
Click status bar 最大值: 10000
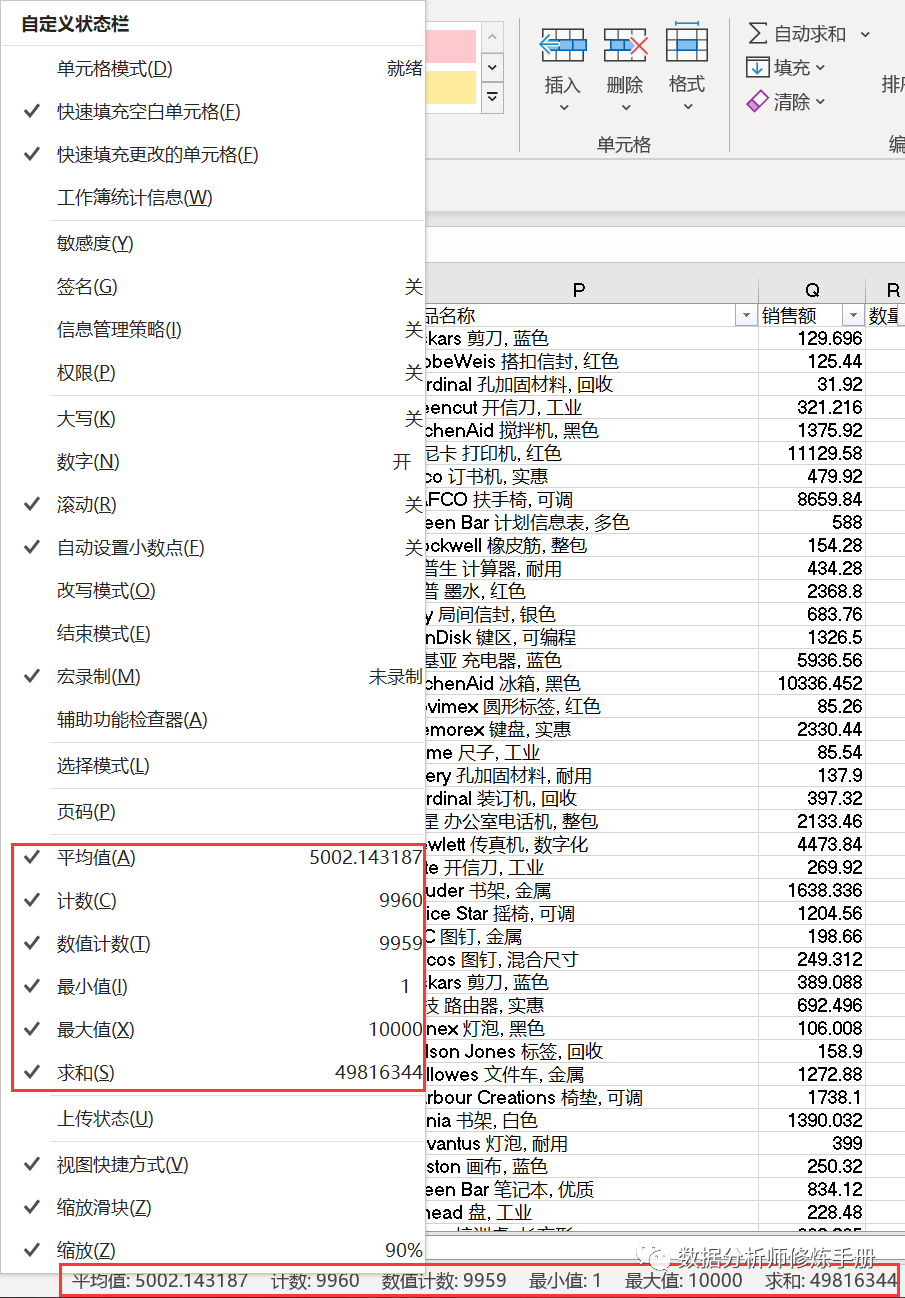684,1281
